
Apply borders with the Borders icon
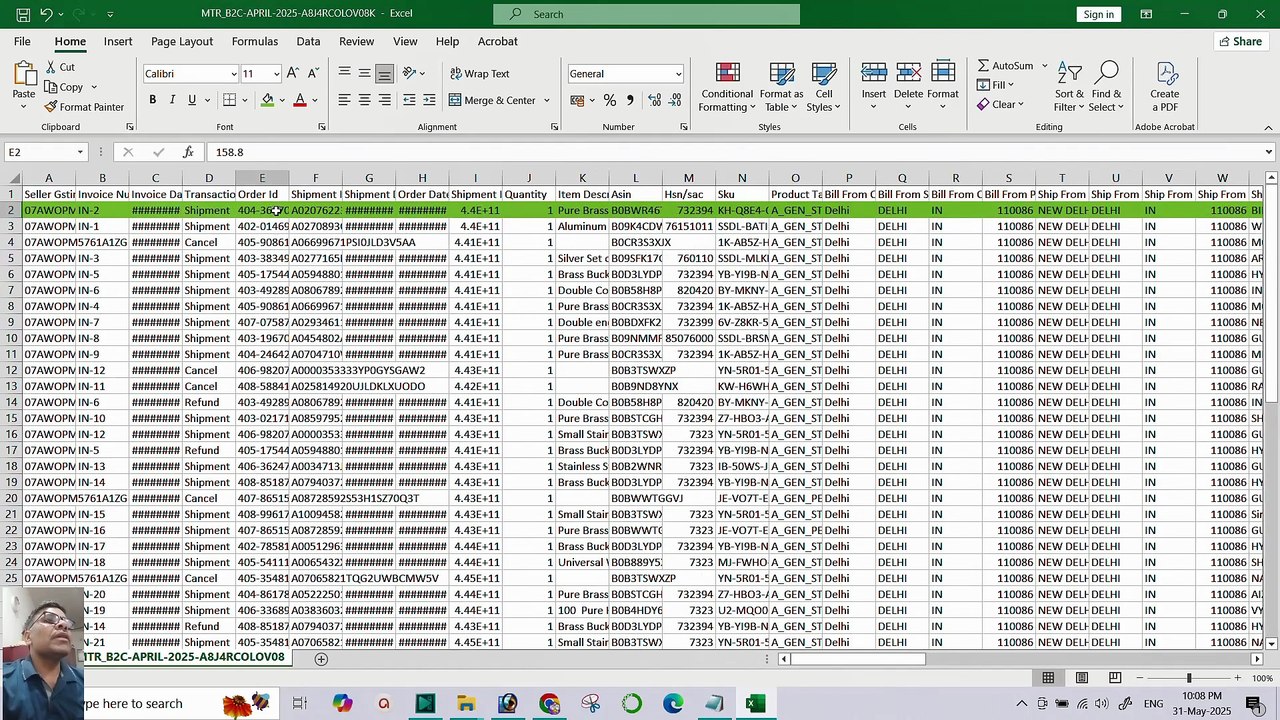point(230,100)
